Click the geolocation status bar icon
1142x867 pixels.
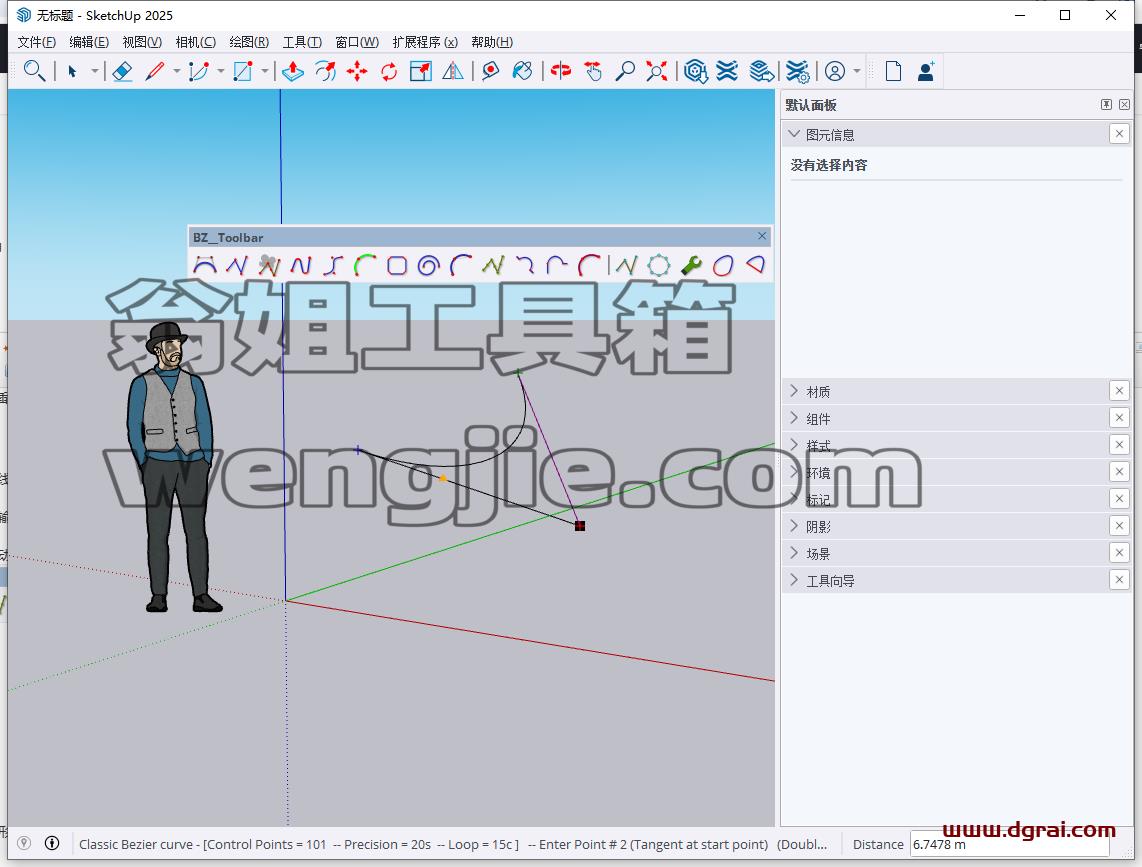click(x=24, y=843)
